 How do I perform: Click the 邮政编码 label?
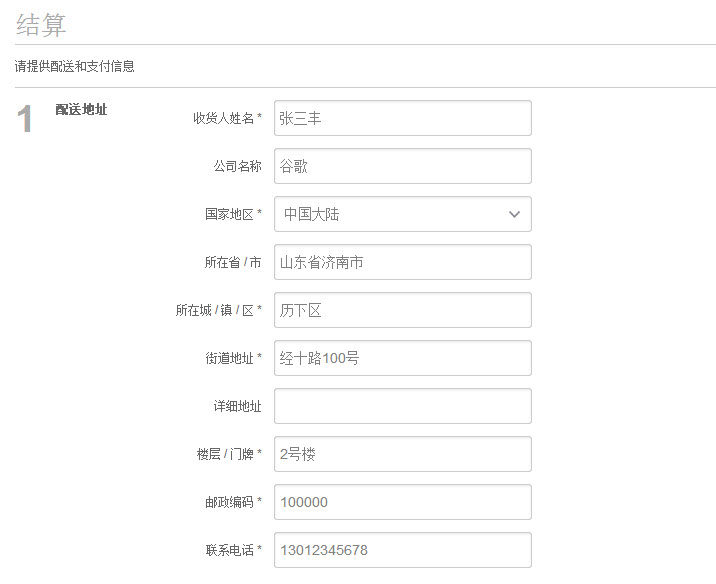click(x=233, y=502)
